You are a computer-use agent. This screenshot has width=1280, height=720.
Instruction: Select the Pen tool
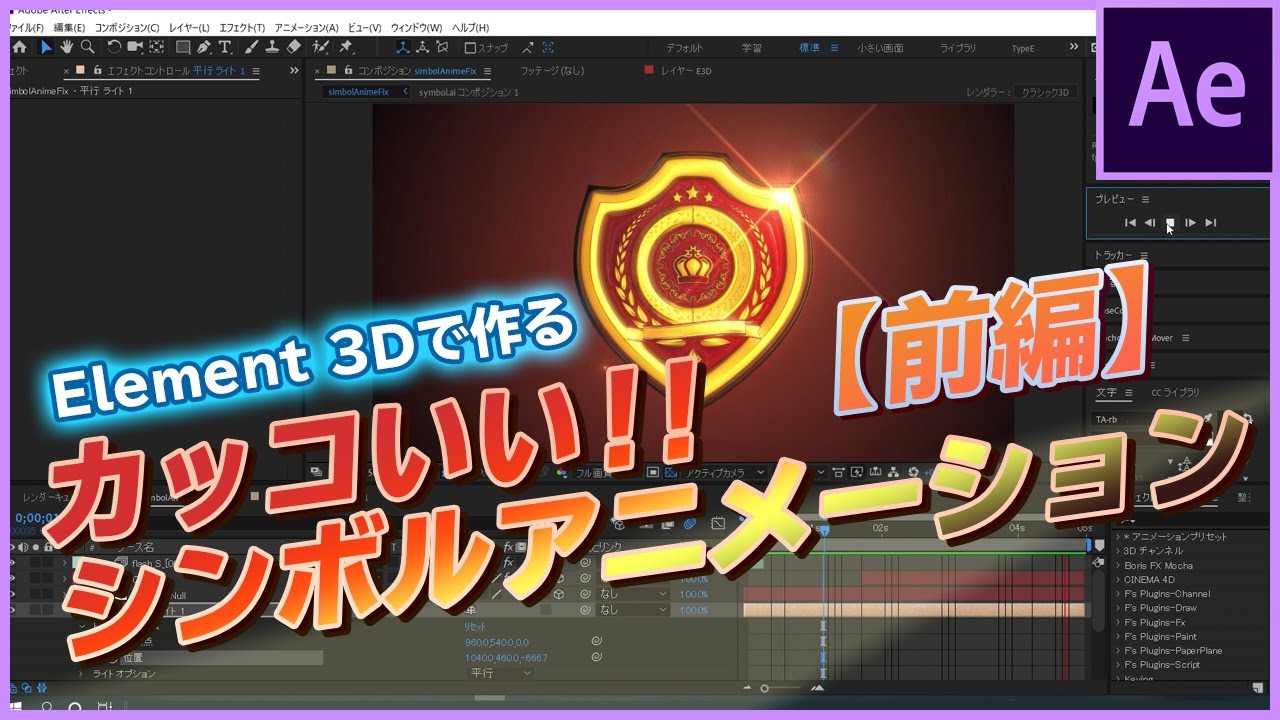[204, 47]
